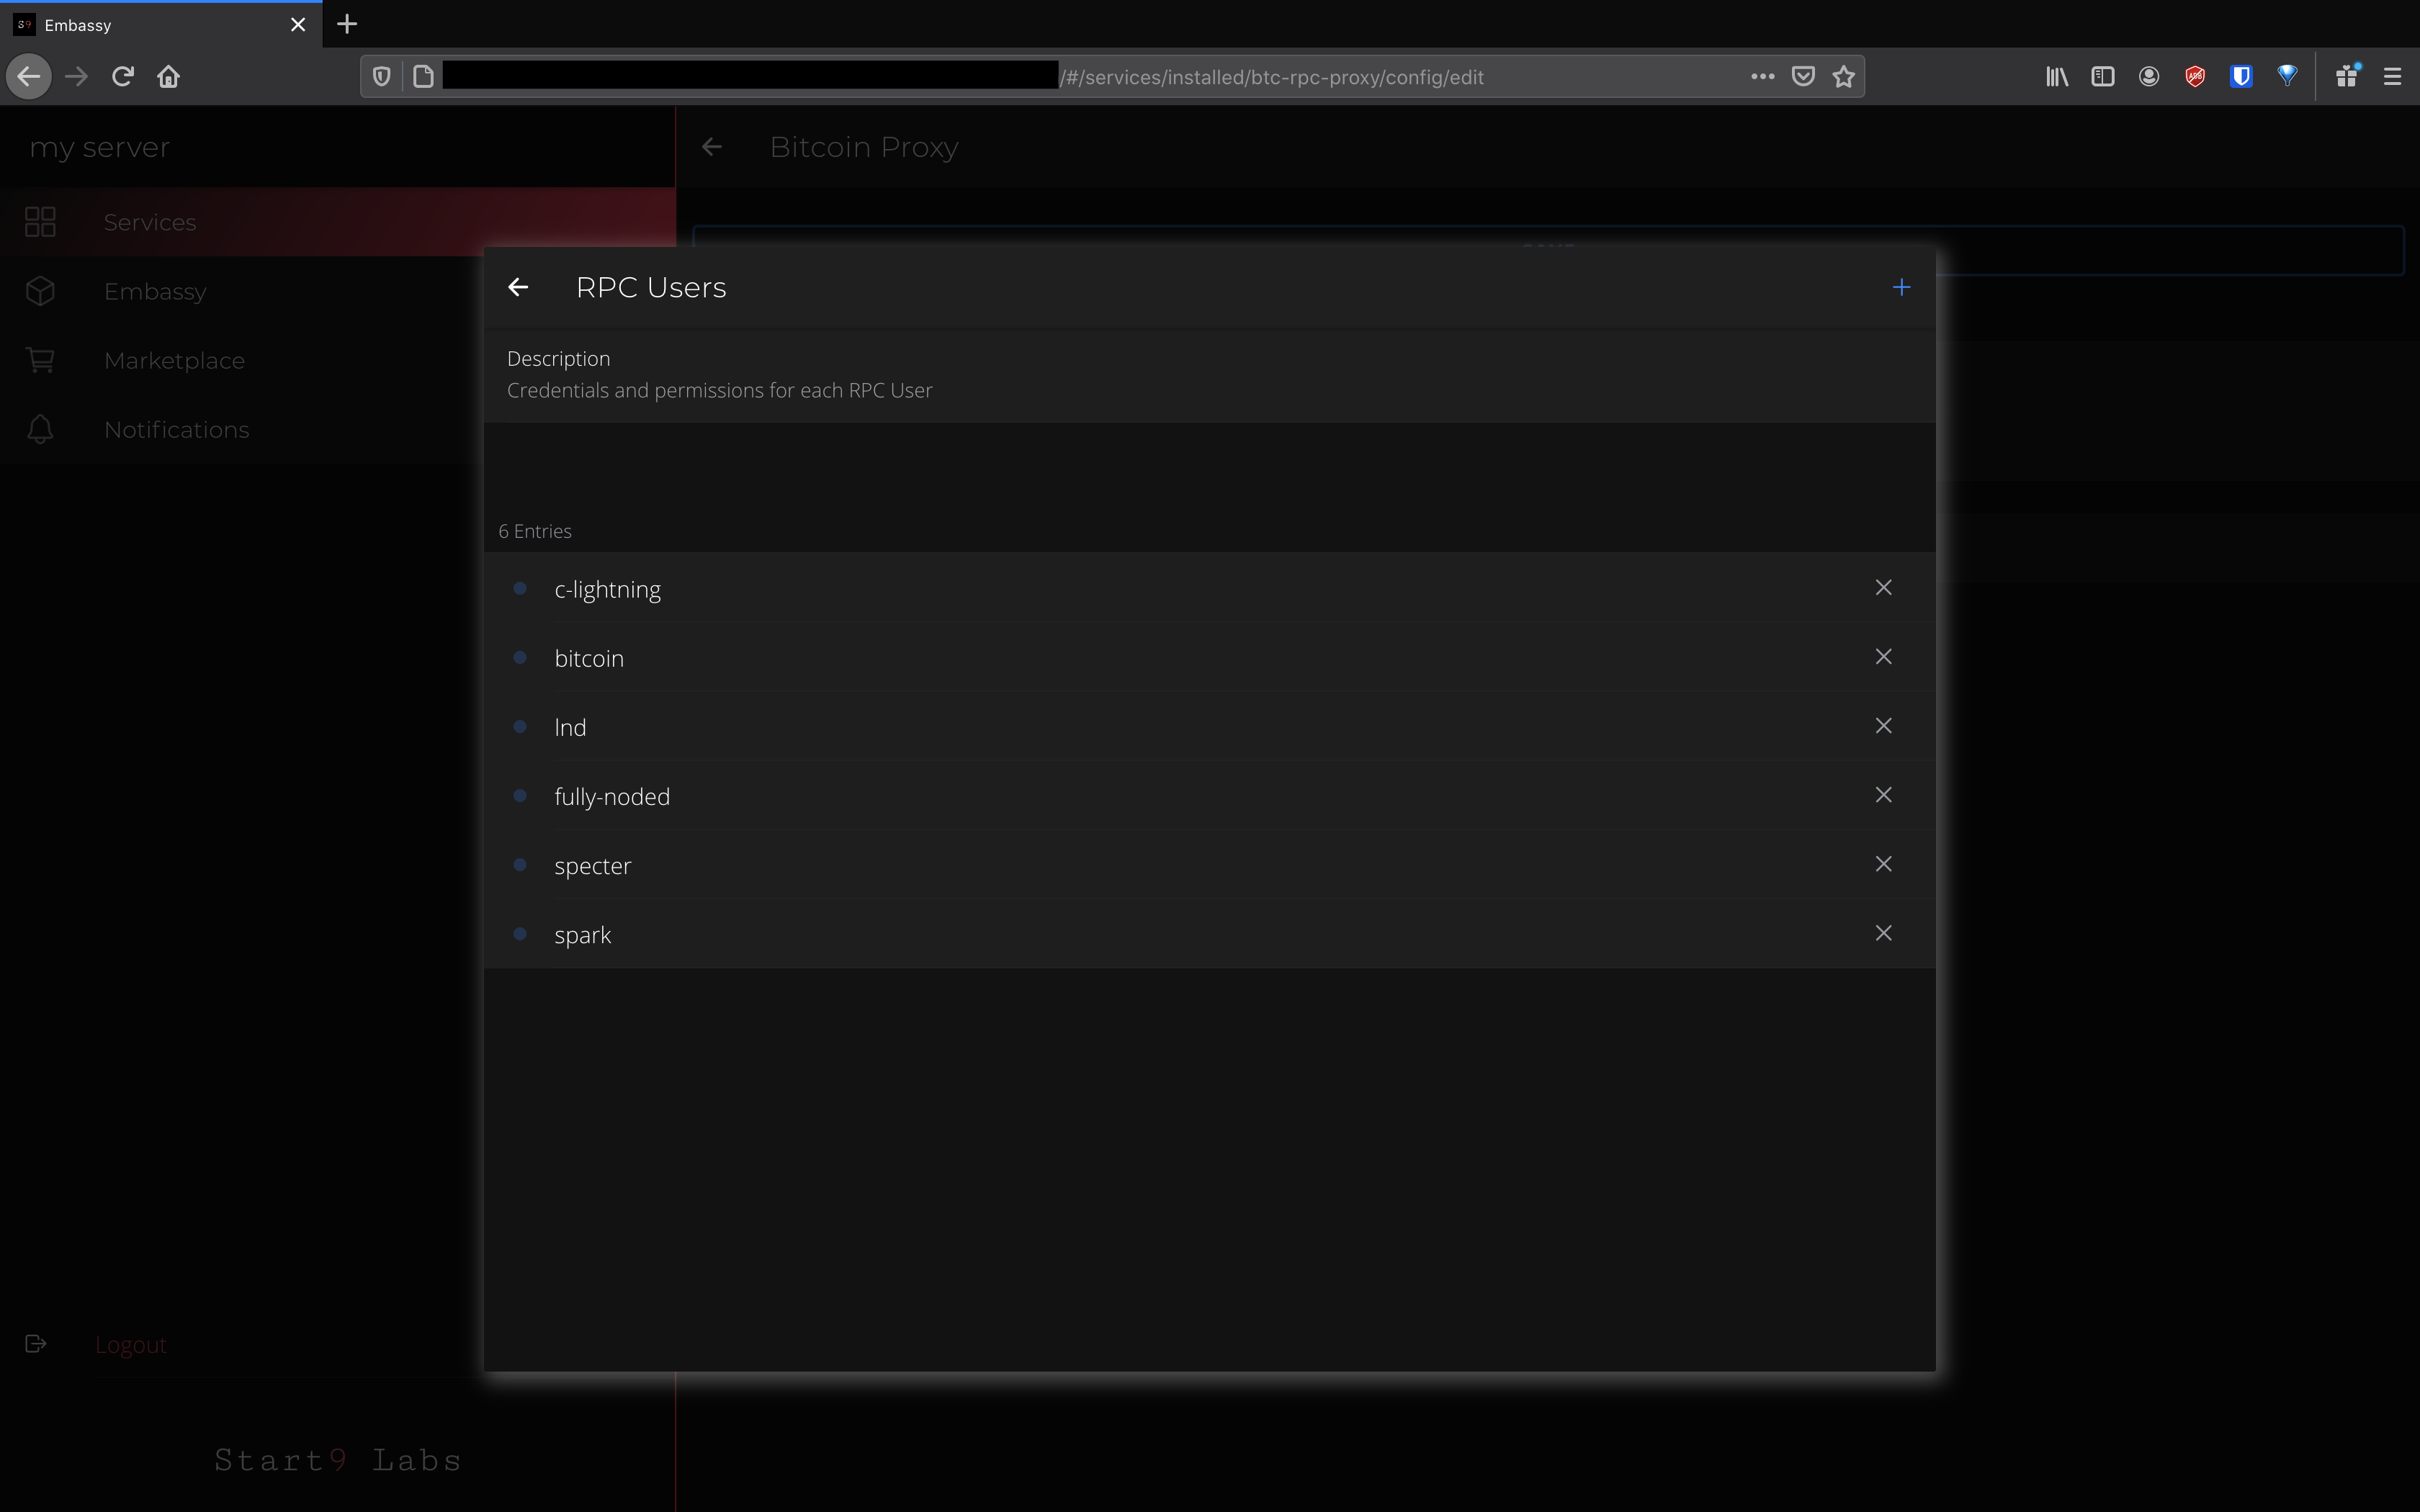Go back from RPC Users panel
The image size is (2420, 1512).
pyautogui.click(x=518, y=288)
